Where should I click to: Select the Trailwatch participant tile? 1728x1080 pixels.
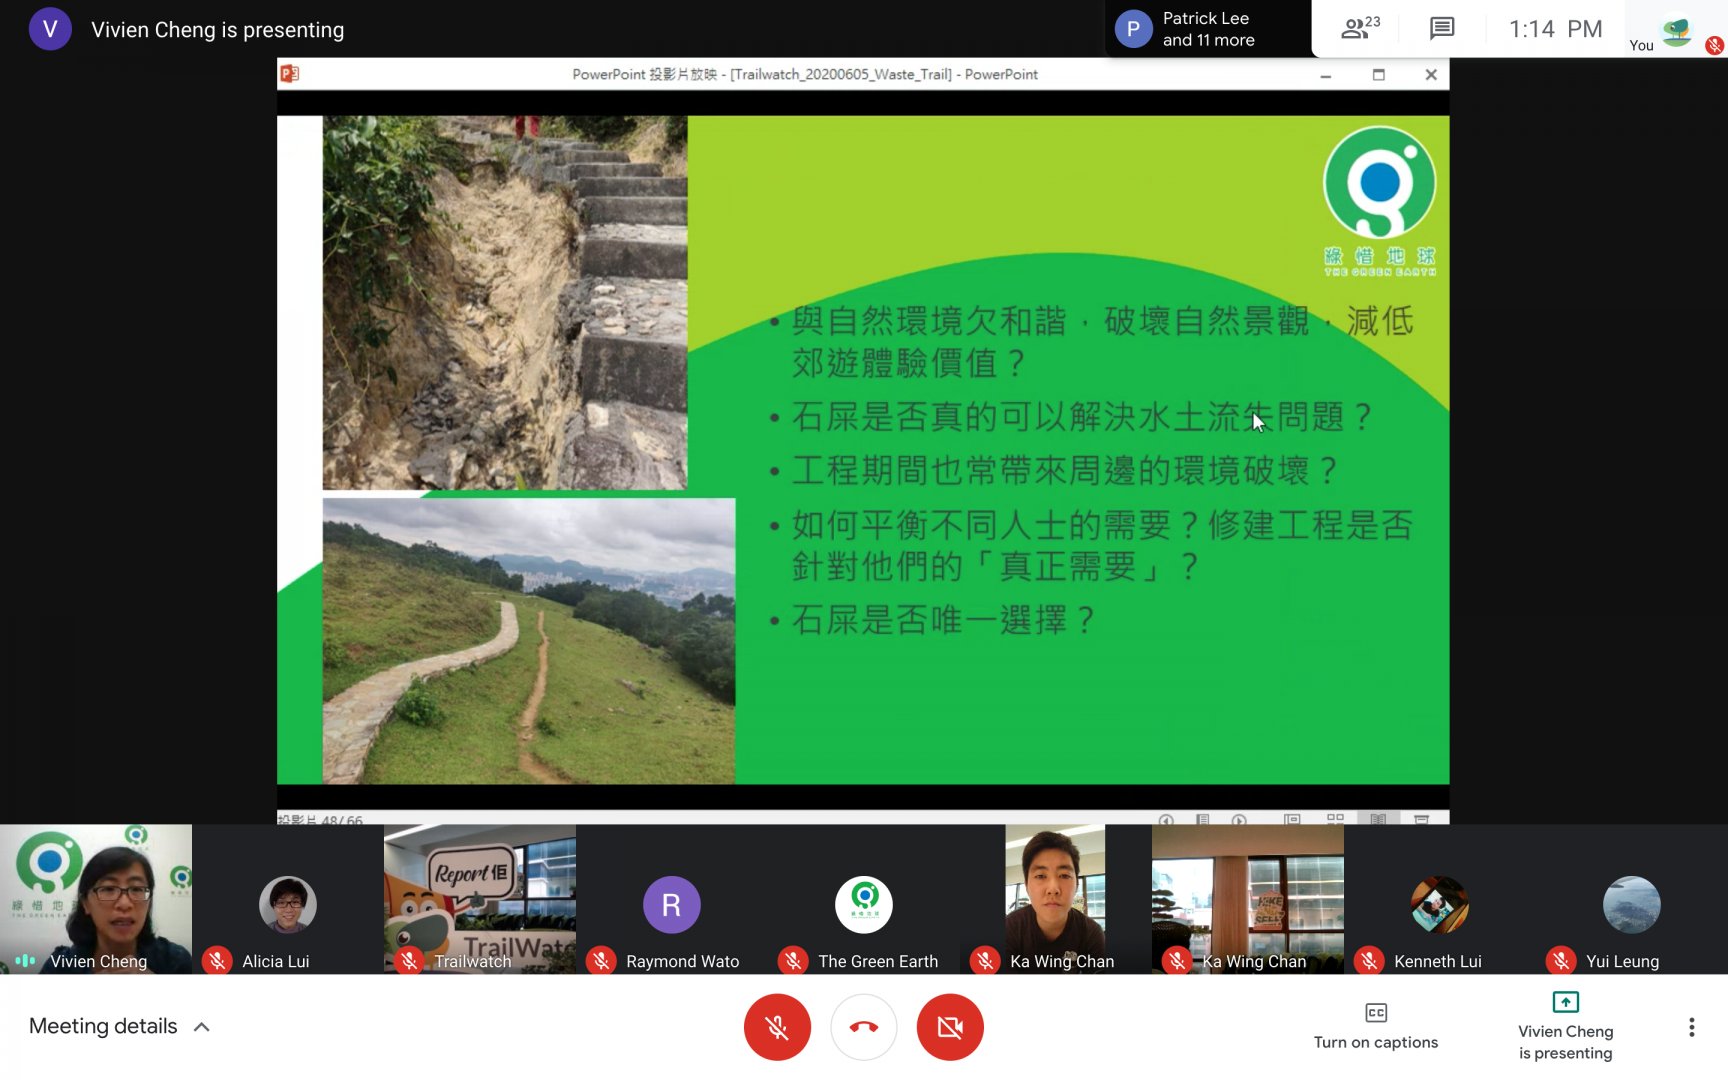click(x=480, y=898)
